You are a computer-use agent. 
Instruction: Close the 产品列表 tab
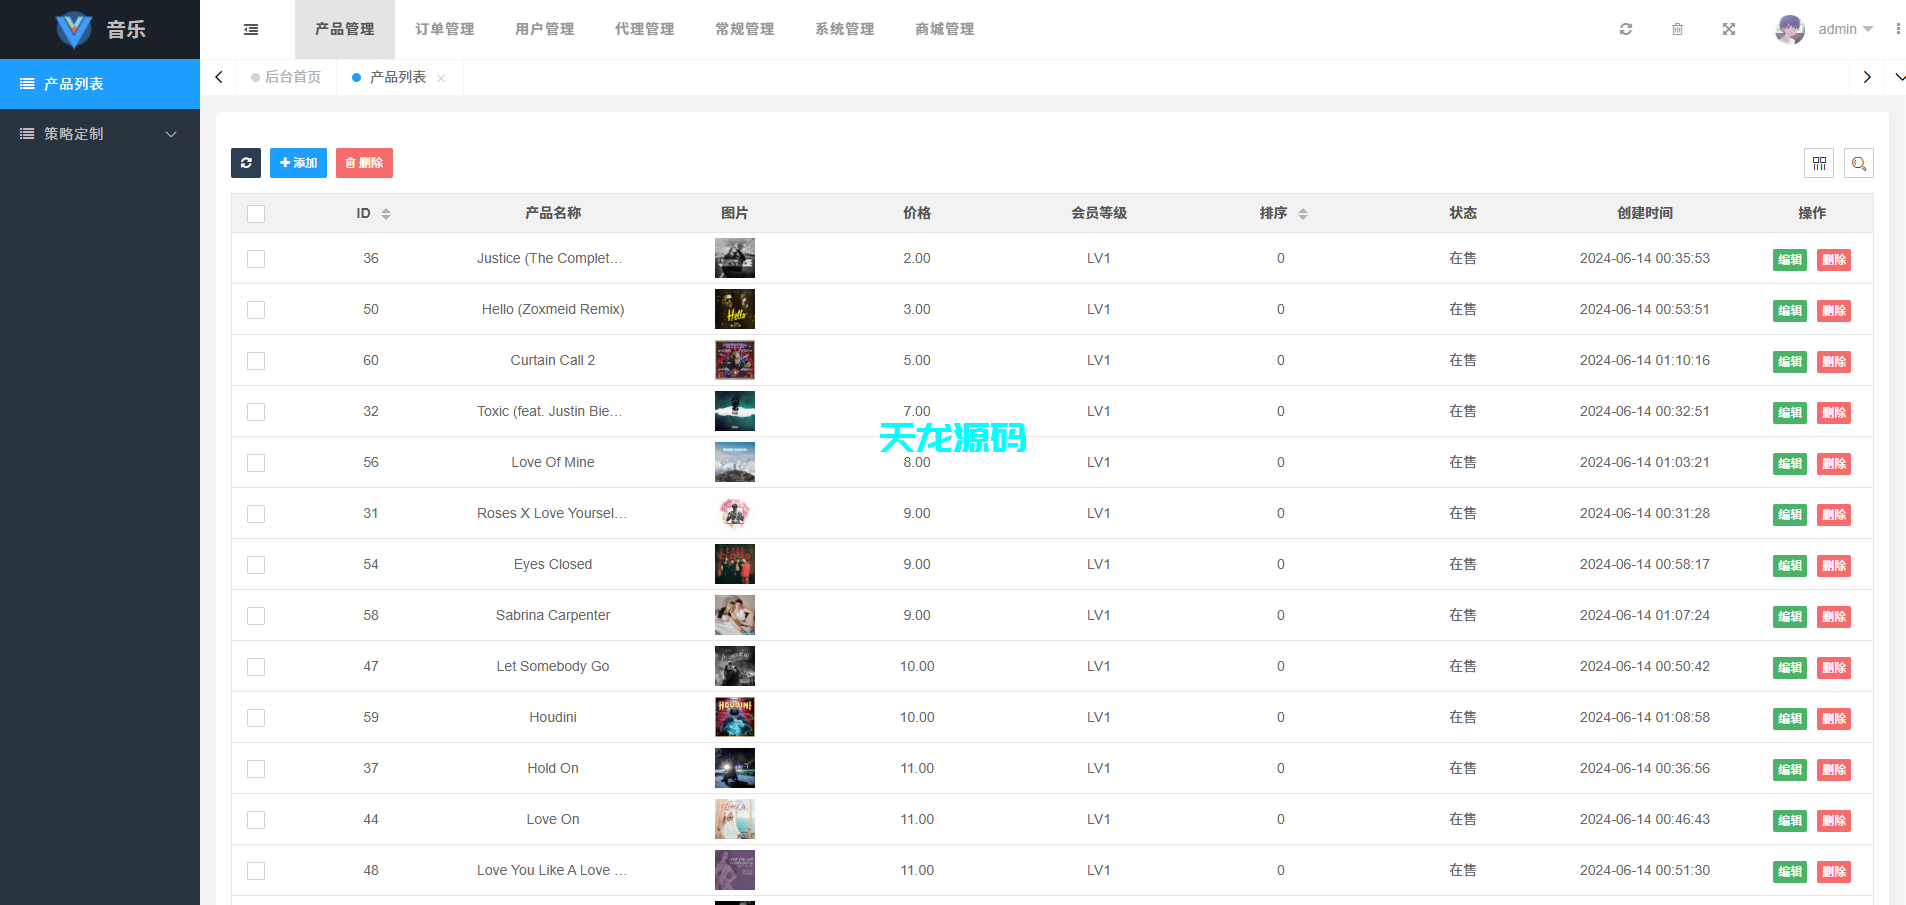pyautogui.click(x=441, y=77)
